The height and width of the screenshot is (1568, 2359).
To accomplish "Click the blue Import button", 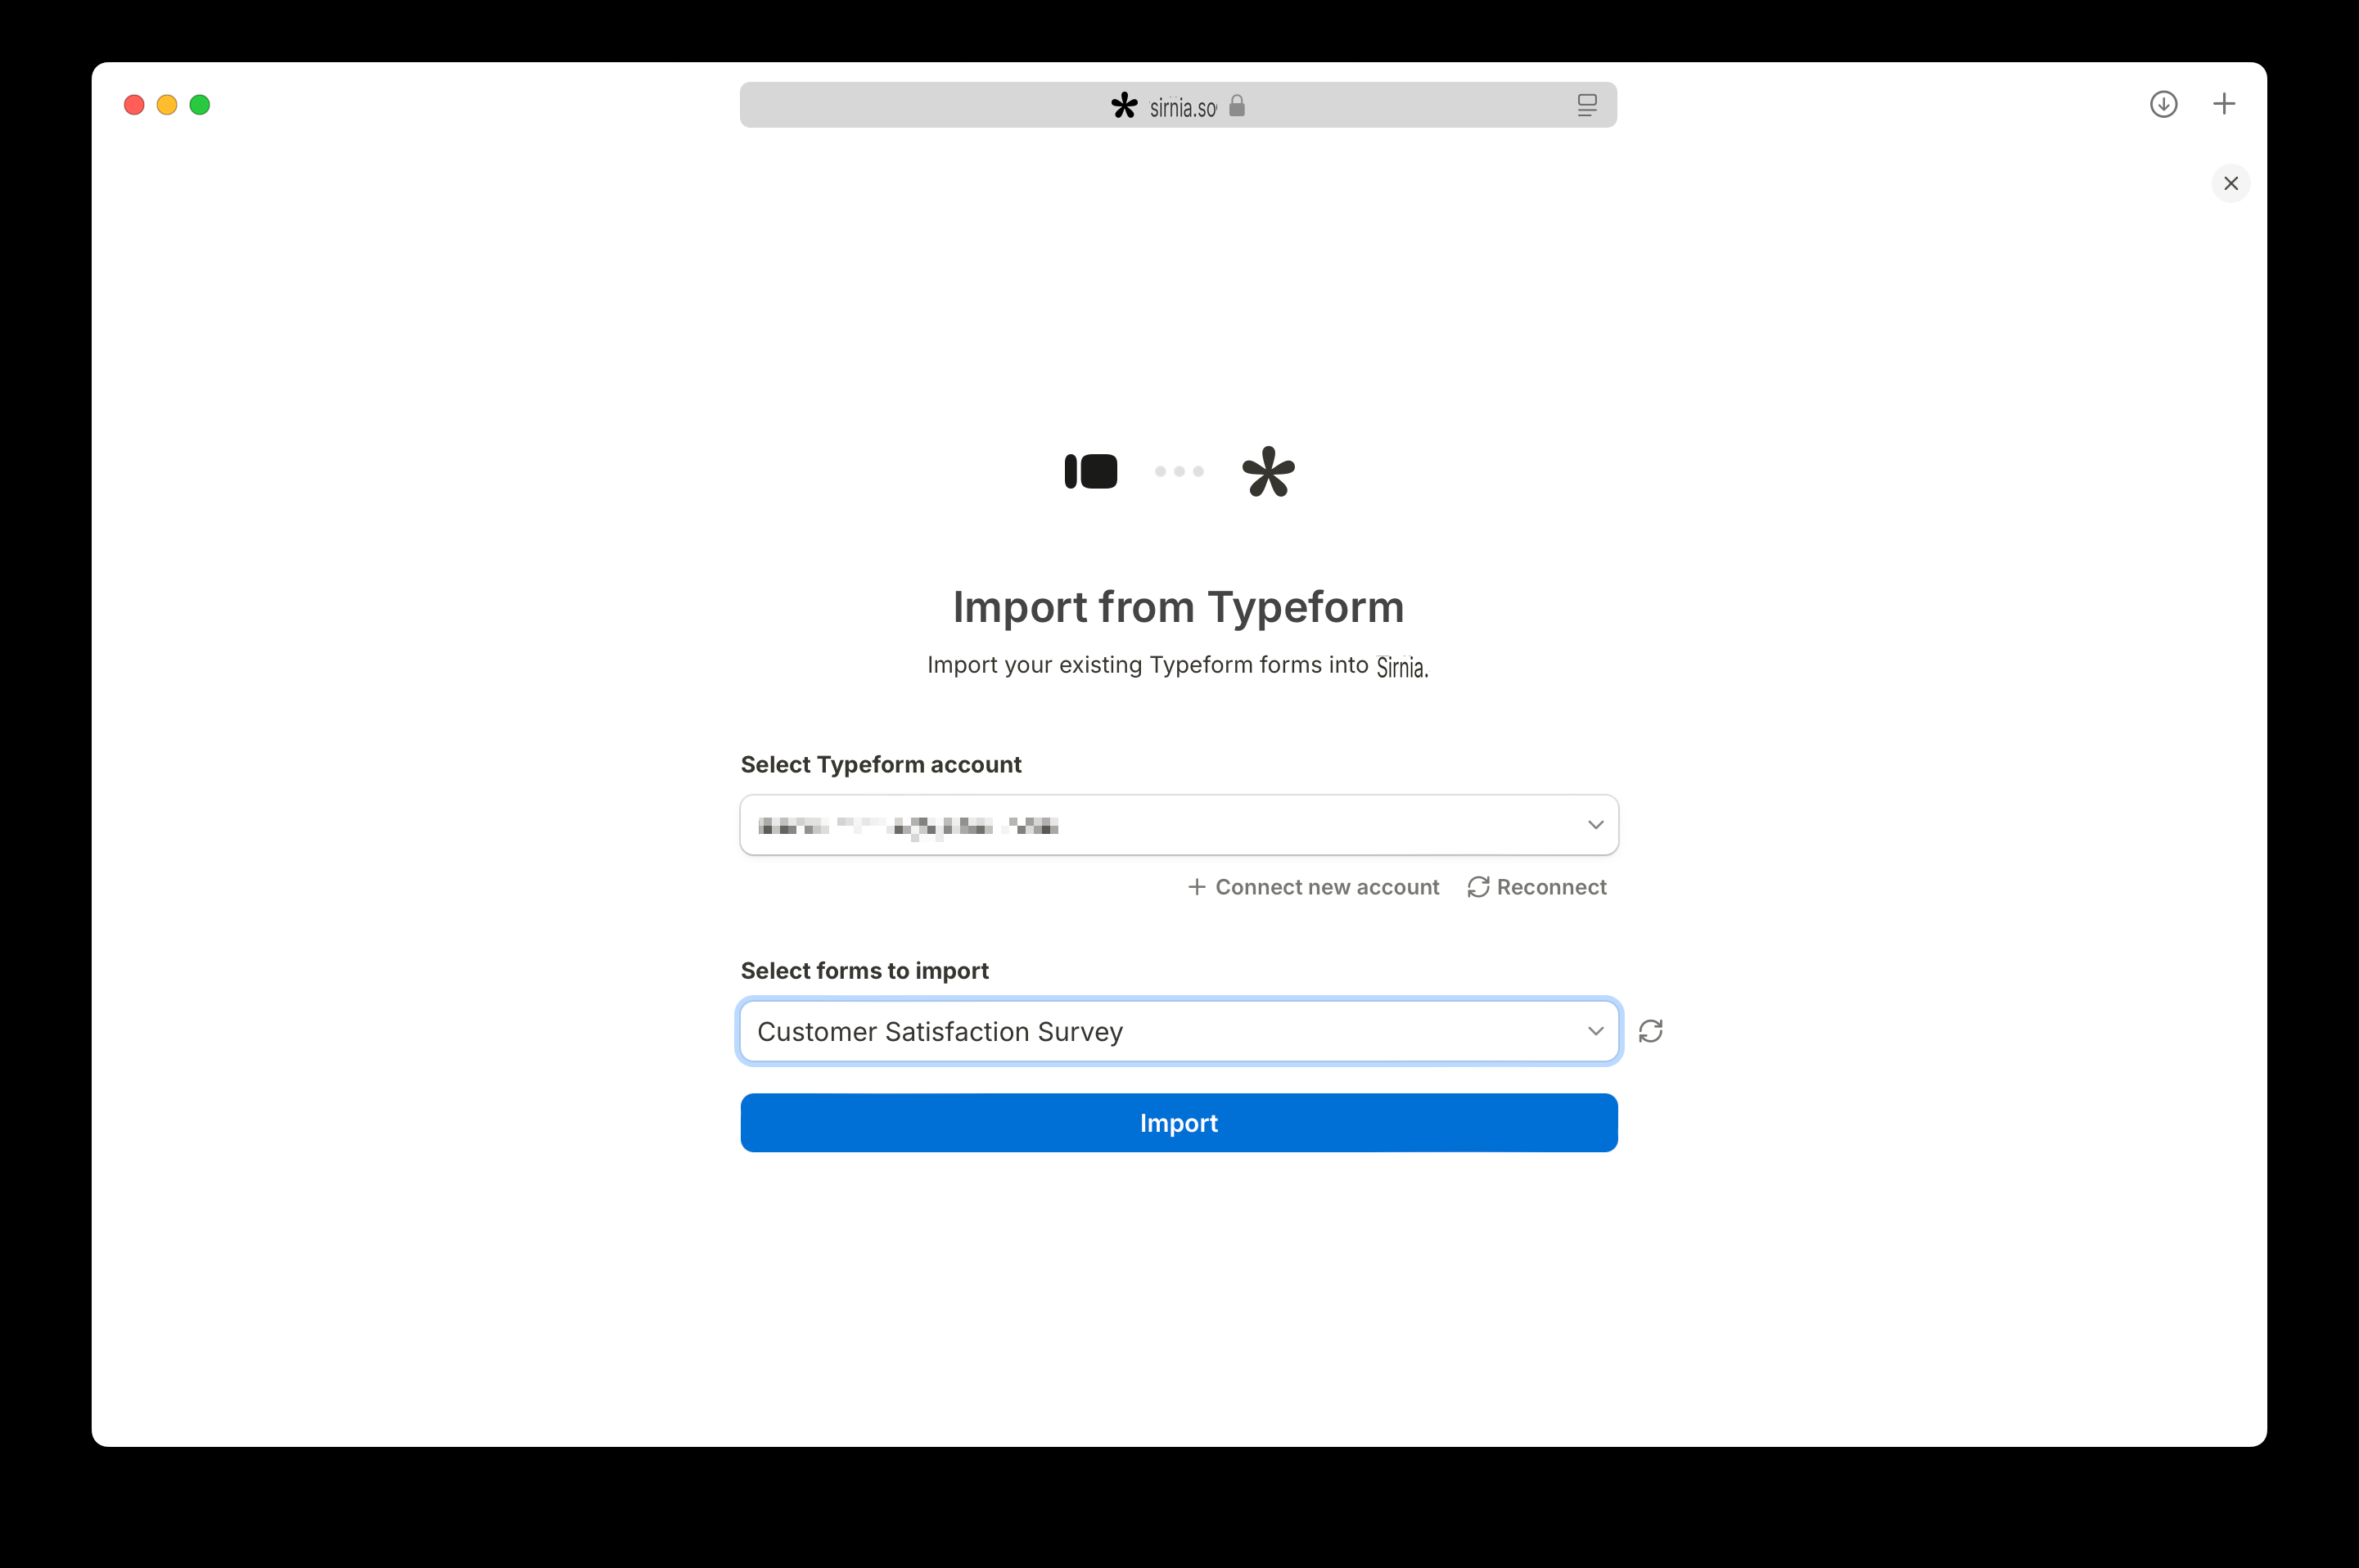I will [x=1179, y=1122].
